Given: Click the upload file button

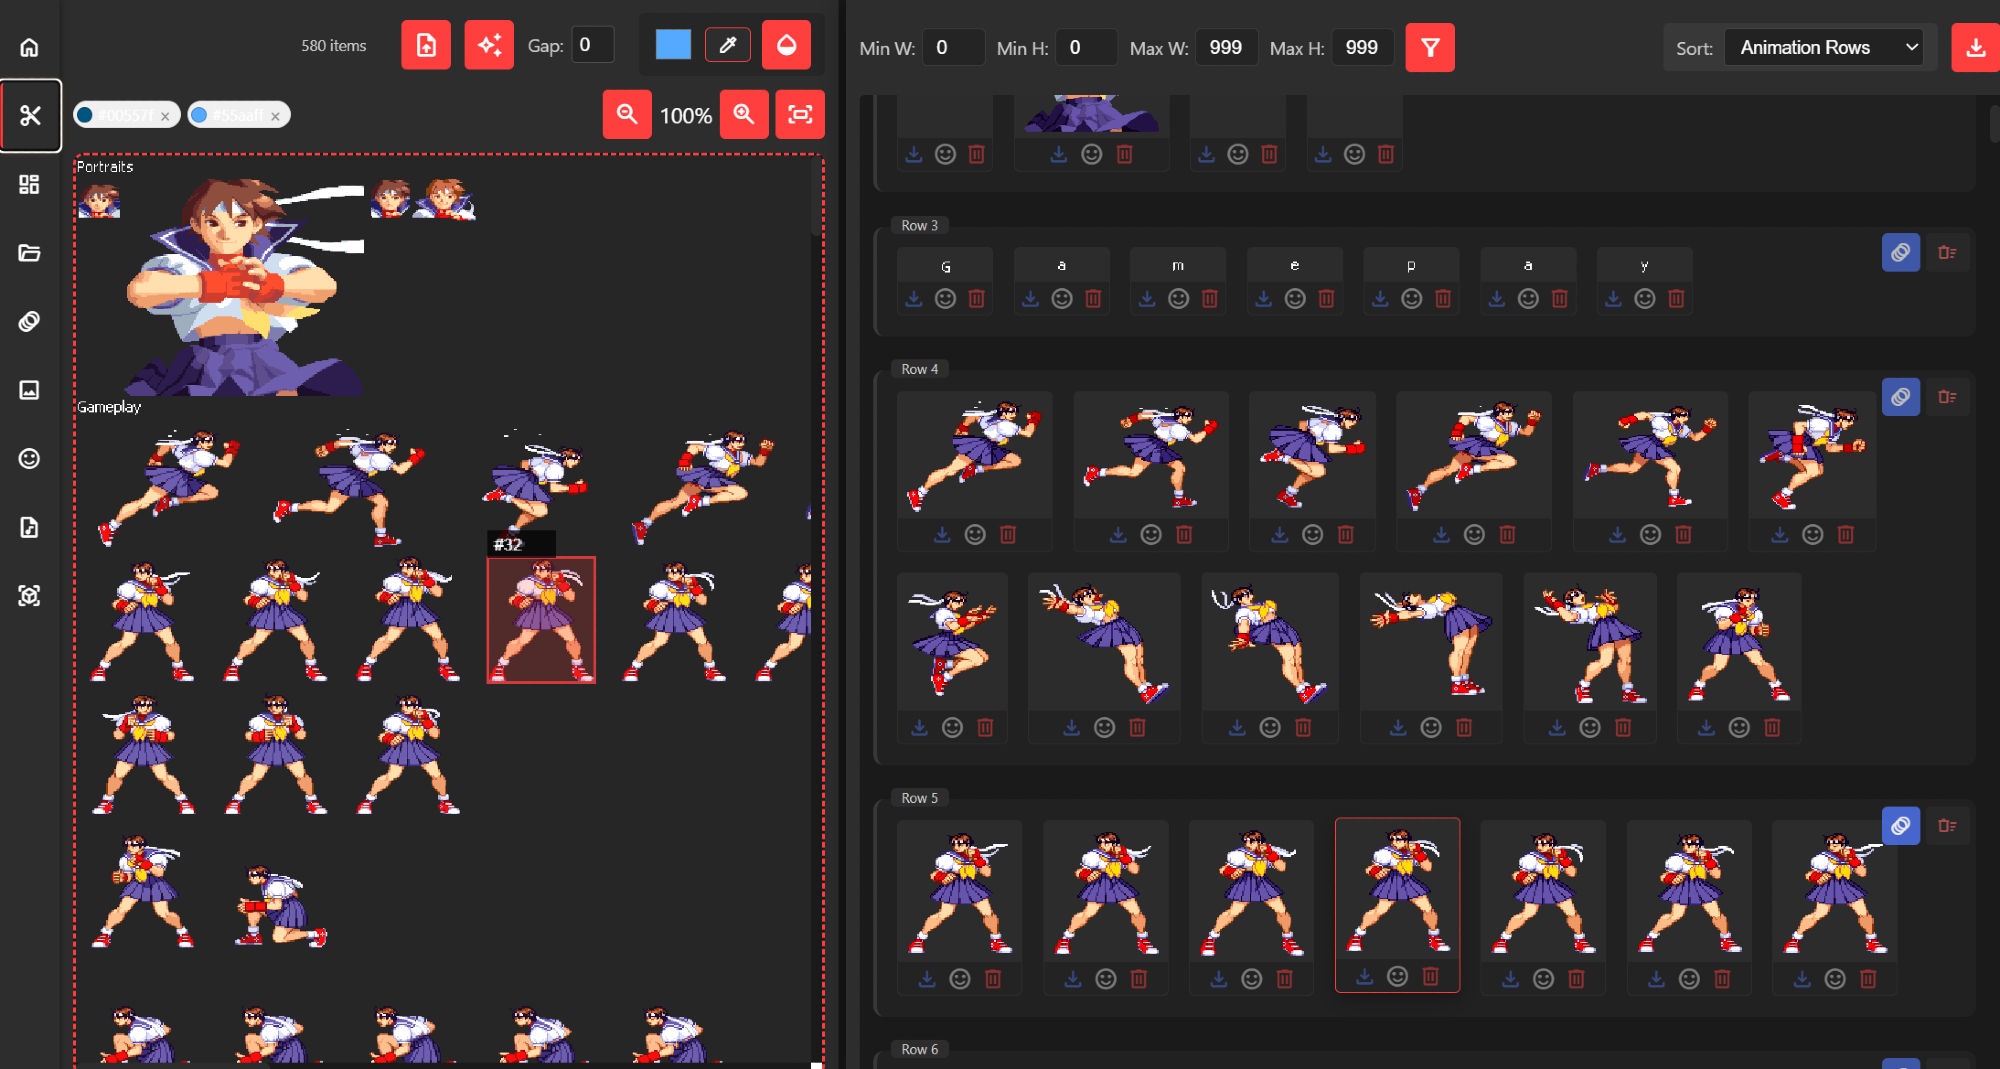Looking at the screenshot, I should [426, 45].
